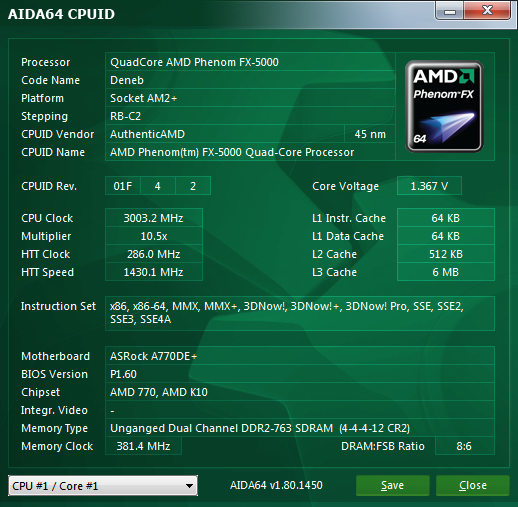Minimize the AIDA64 CPUID window

[x=450, y=11]
